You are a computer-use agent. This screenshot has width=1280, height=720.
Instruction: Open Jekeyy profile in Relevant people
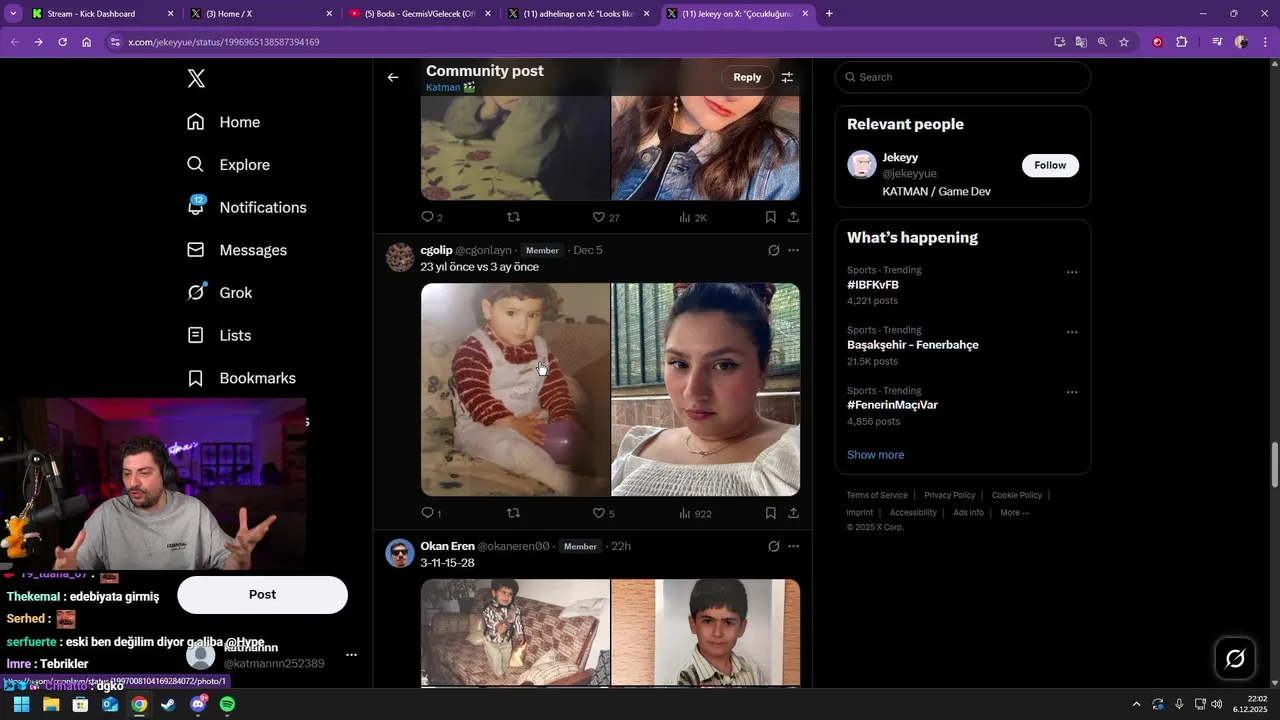[x=900, y=158]
